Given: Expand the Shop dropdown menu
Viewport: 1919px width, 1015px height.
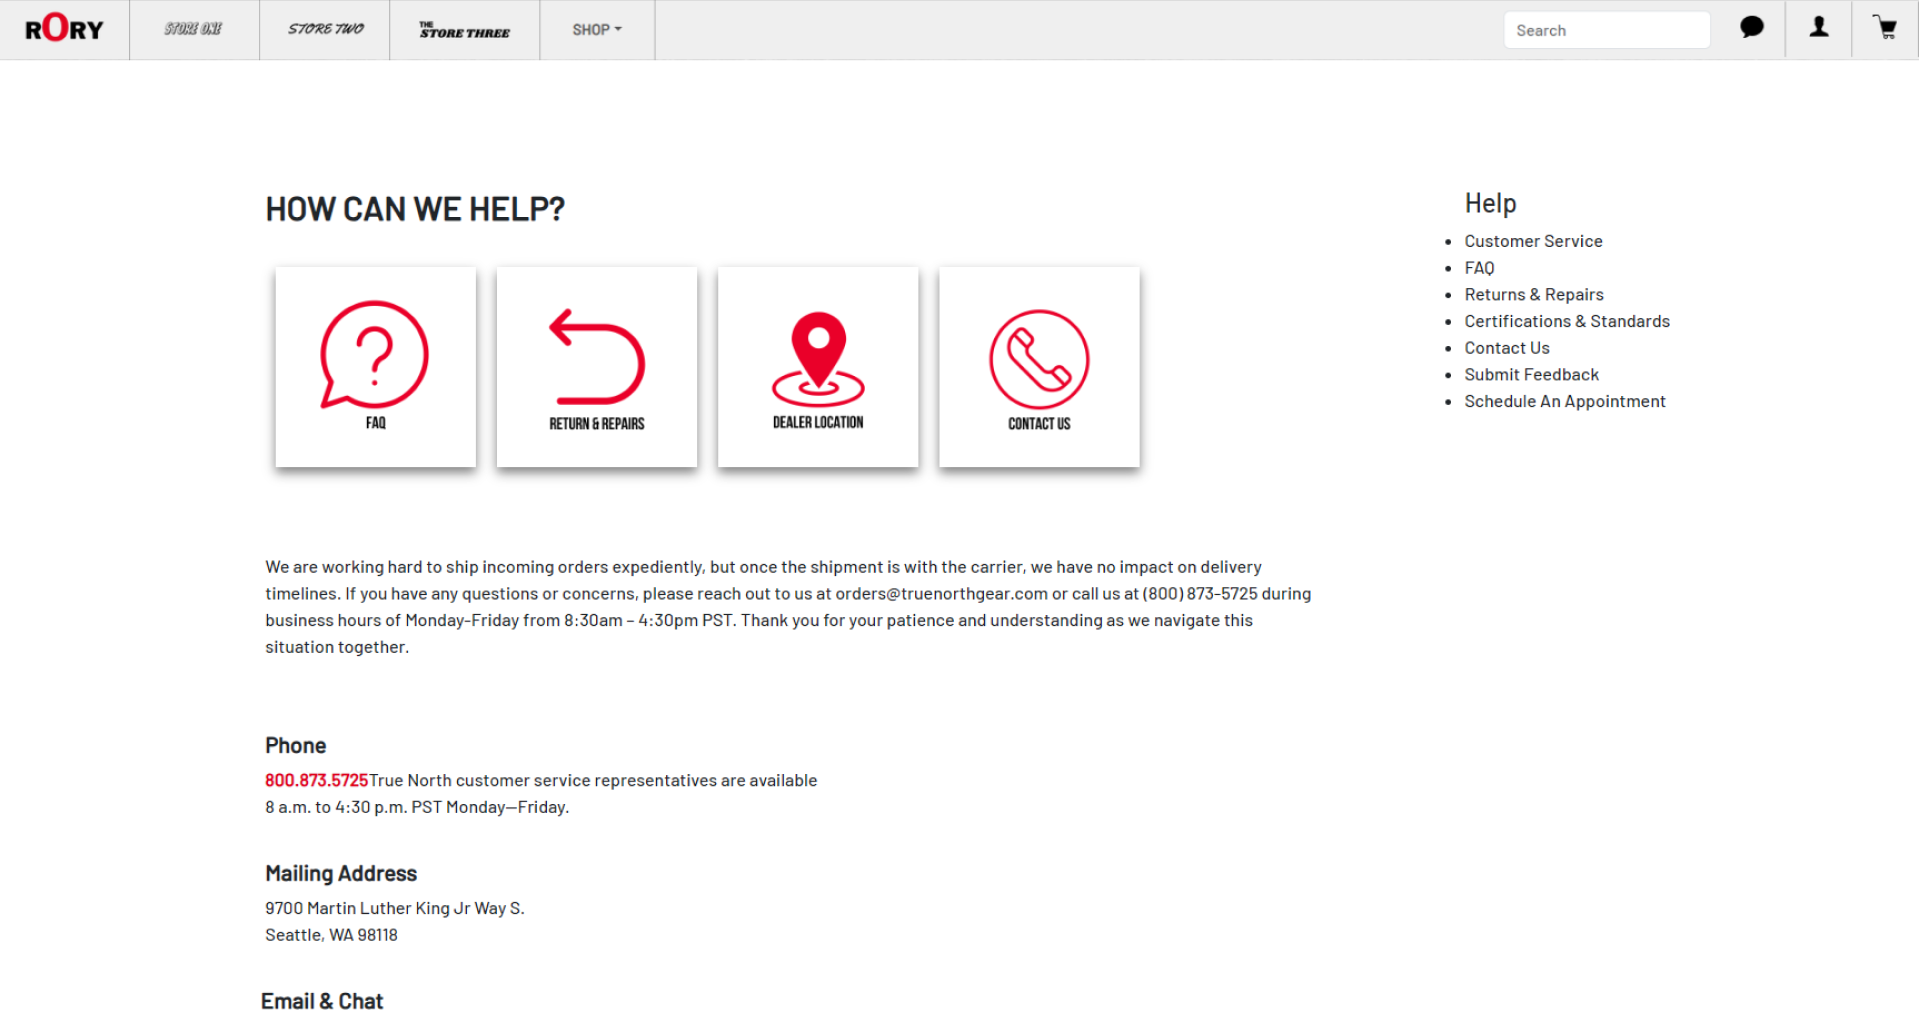Looking at the screenshot, I should [x=597, y=30].
